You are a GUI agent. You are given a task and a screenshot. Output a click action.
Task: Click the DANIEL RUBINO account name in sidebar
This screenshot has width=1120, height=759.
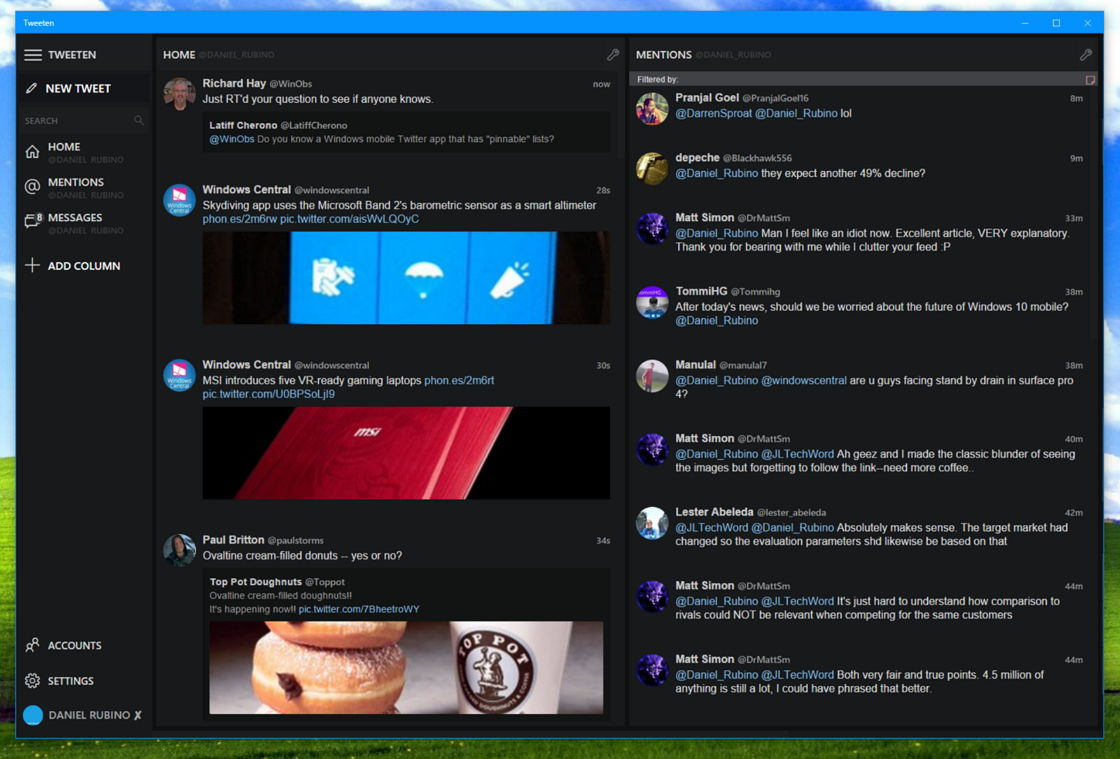pos(89,715)
